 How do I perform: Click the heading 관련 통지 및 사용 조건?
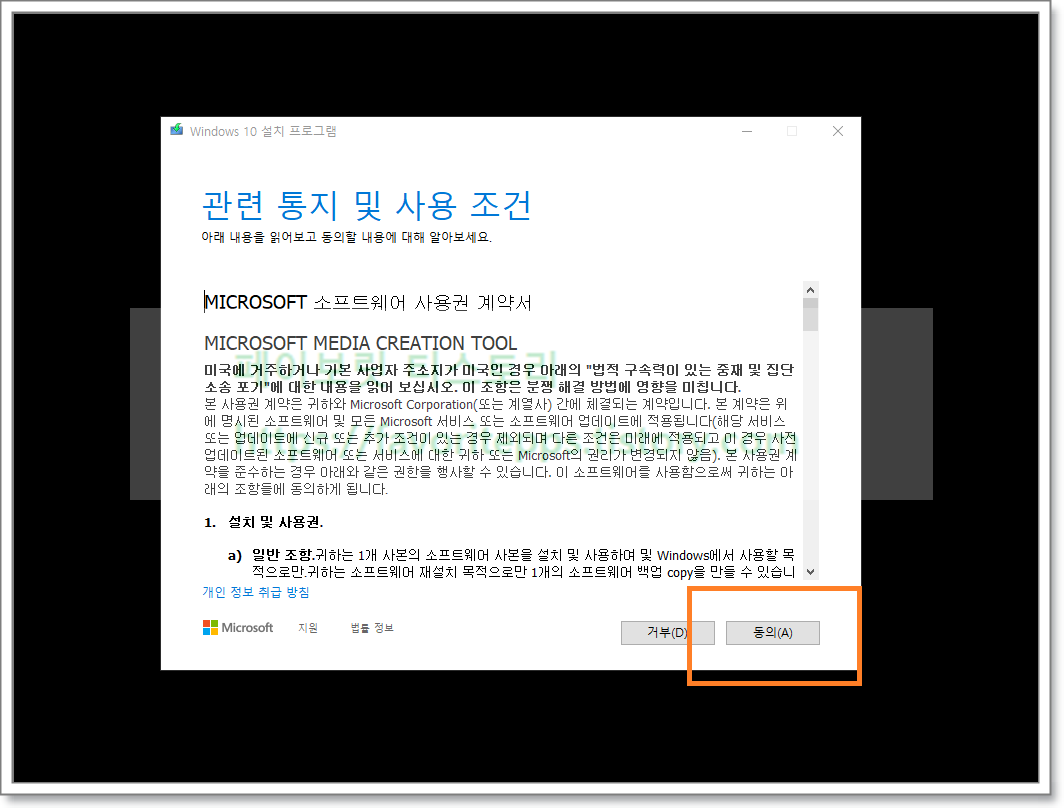point(366,206)
